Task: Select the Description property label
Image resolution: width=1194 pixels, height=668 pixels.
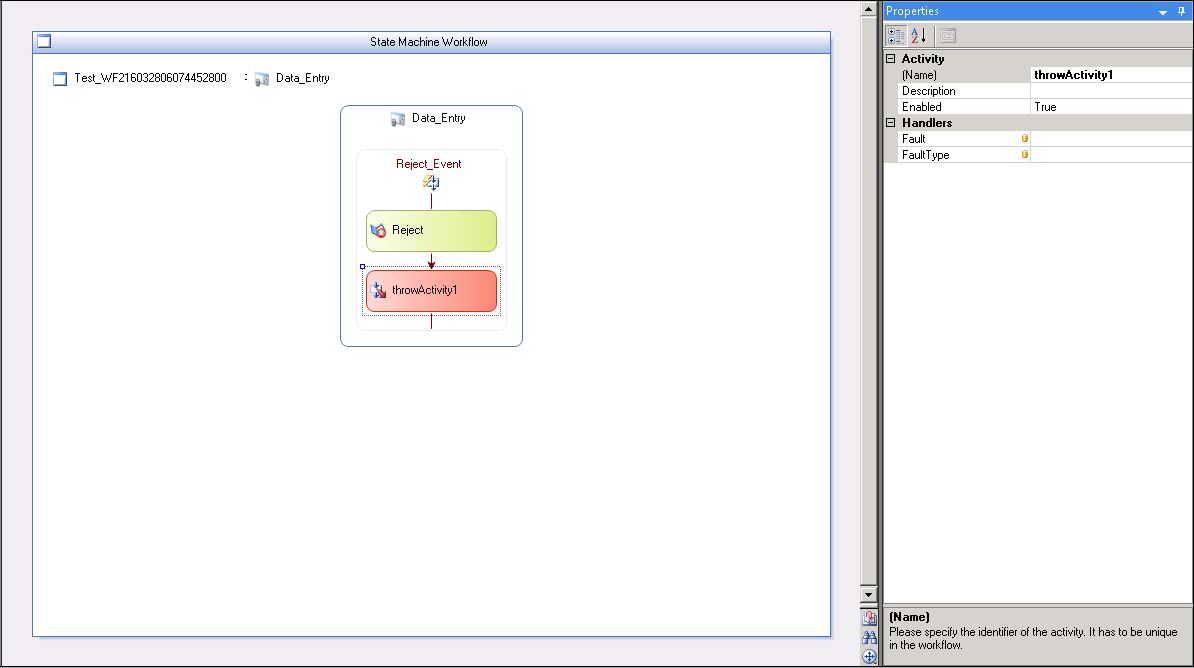Action: click(x=928, y=91)
